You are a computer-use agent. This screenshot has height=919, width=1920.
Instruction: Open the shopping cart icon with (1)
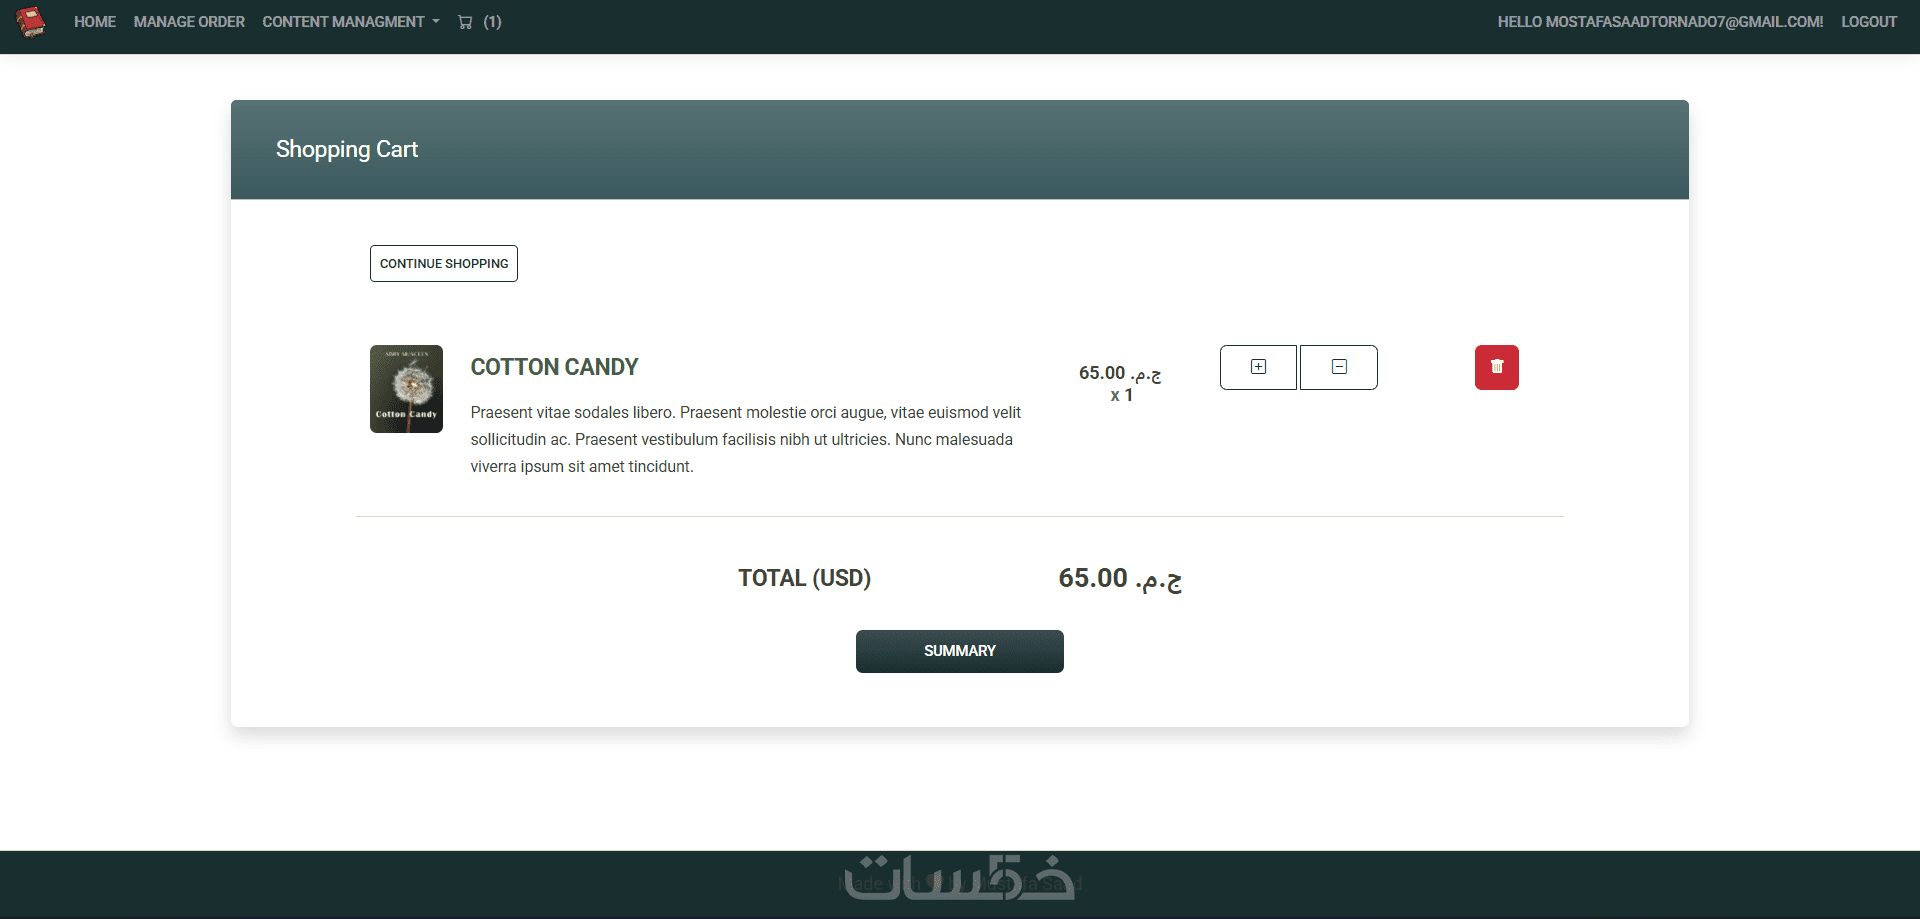(x=480, y=22)
